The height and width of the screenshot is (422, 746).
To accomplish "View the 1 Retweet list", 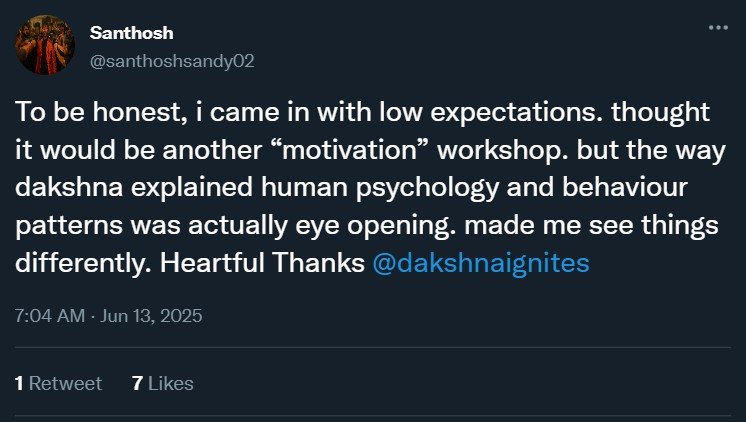I will pos(59,383).
